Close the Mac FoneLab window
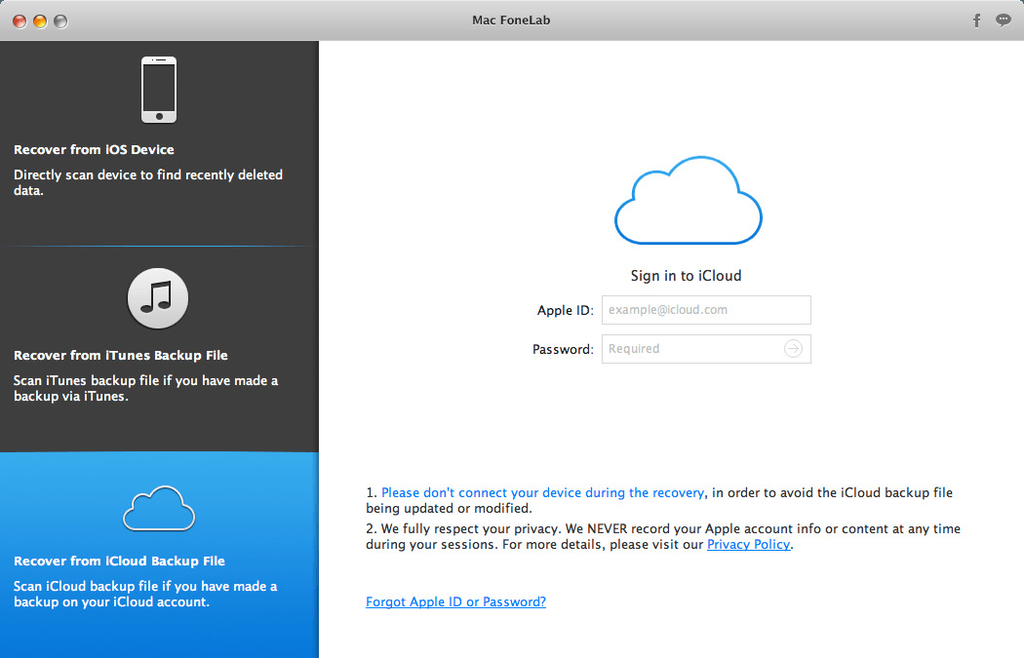 pyautogui.click(x=20, y=21)
